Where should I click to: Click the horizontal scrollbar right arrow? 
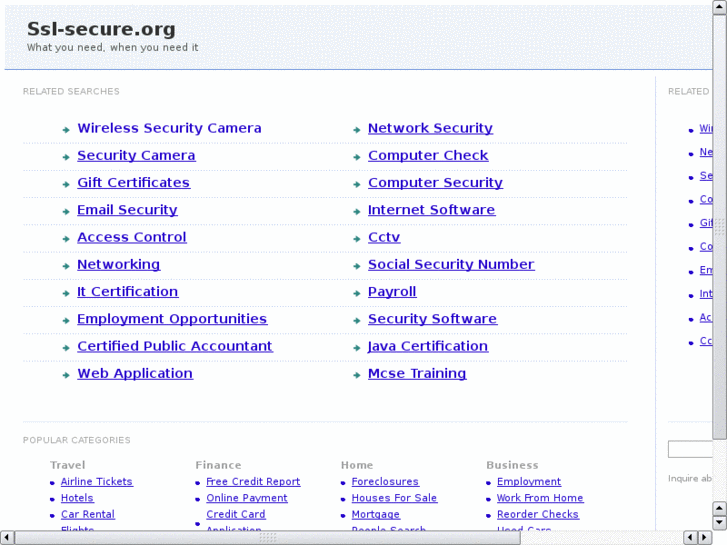pyautogui.click(x=705, y=538)
